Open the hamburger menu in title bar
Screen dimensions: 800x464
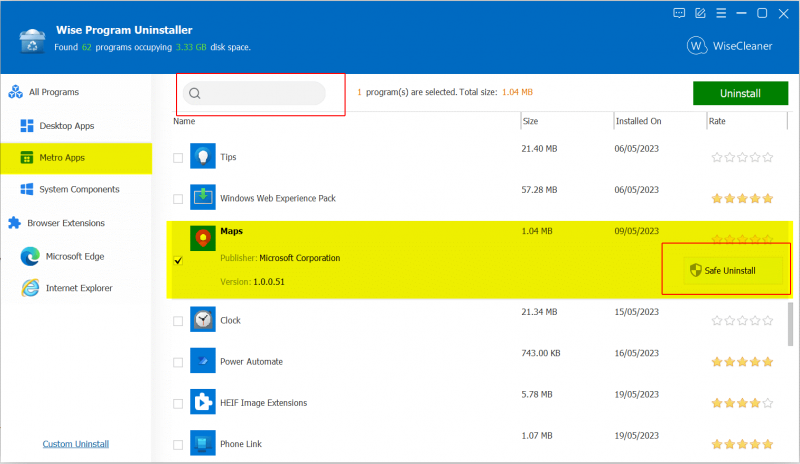[721, 13]
